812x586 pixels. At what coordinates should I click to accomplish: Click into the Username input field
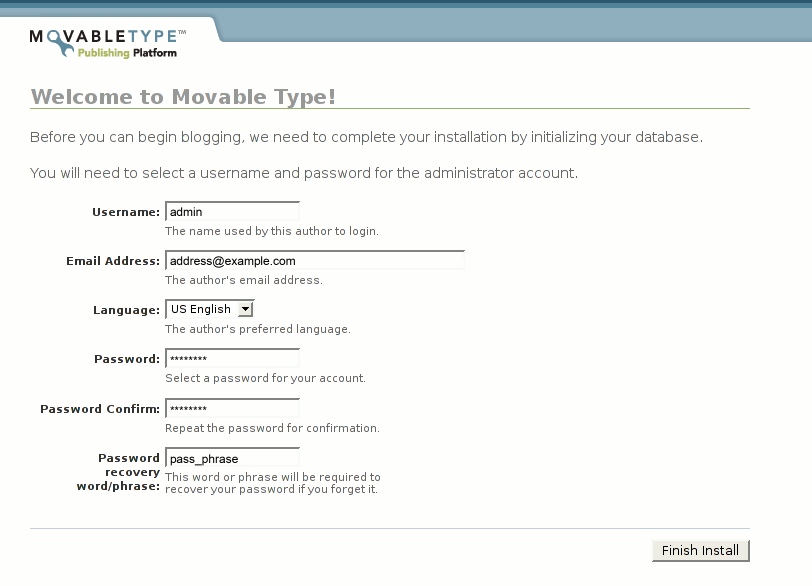coord(233,212)
